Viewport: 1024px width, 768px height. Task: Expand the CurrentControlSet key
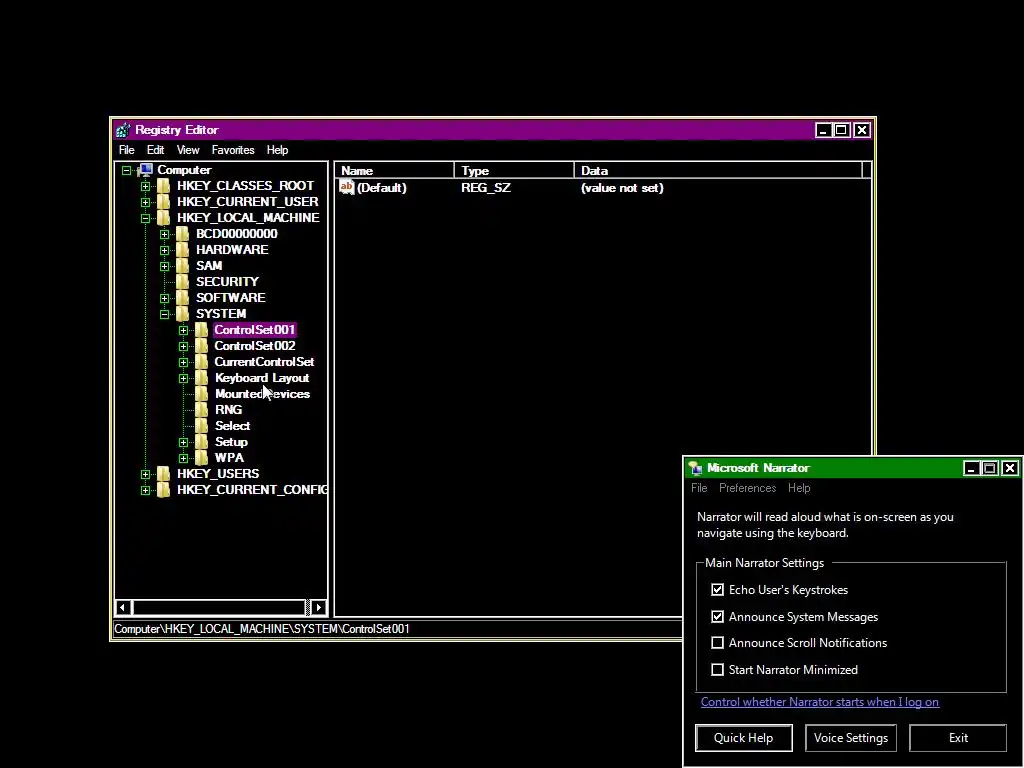pyautogui.click(x=184, y=362)
